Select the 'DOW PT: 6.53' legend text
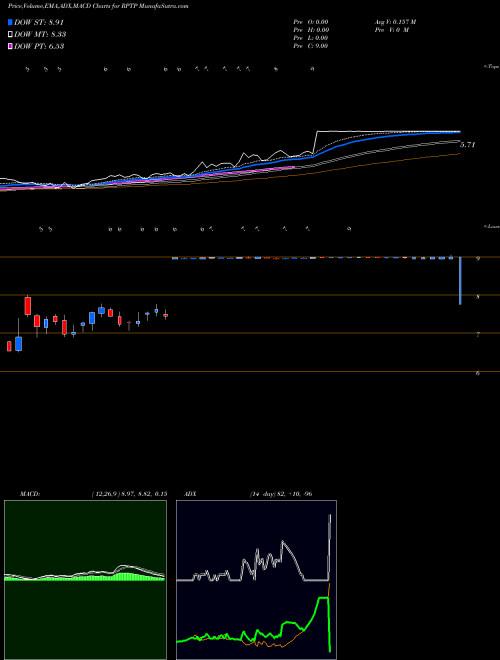Image resolution: width=500 pixels, height=660 pixels. [39, 47]
